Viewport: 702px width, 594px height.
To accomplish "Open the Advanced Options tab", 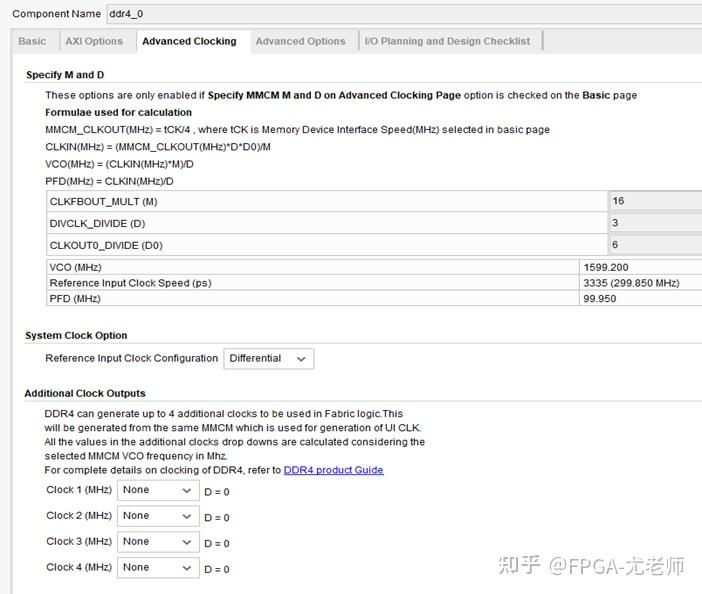I will pos(300,41).
